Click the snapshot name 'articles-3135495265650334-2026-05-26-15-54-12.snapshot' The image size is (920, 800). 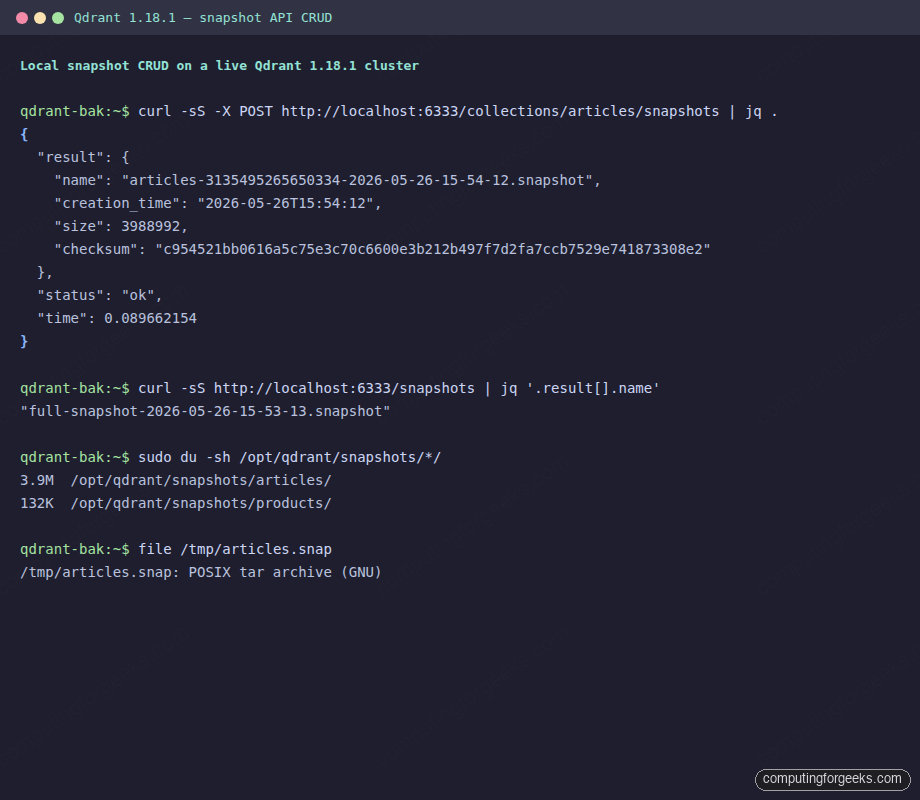[357, 180]
